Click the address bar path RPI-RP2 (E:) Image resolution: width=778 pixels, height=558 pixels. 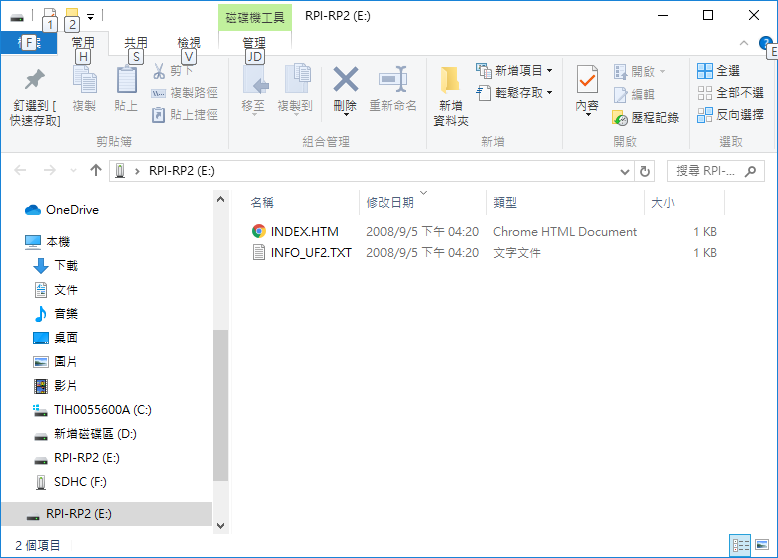pyautogui.click(x=182, y=171)
